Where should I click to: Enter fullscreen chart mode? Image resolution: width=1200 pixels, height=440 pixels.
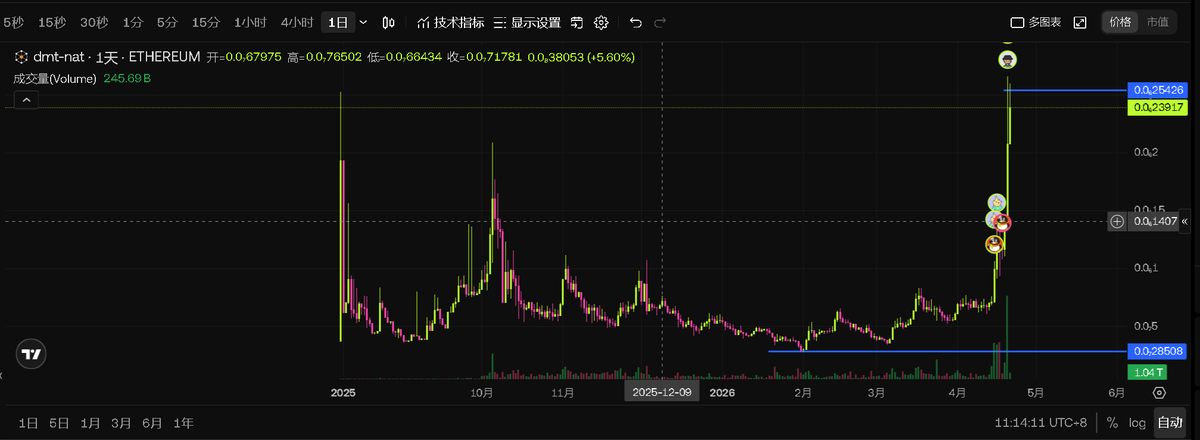pos(1080,22)
